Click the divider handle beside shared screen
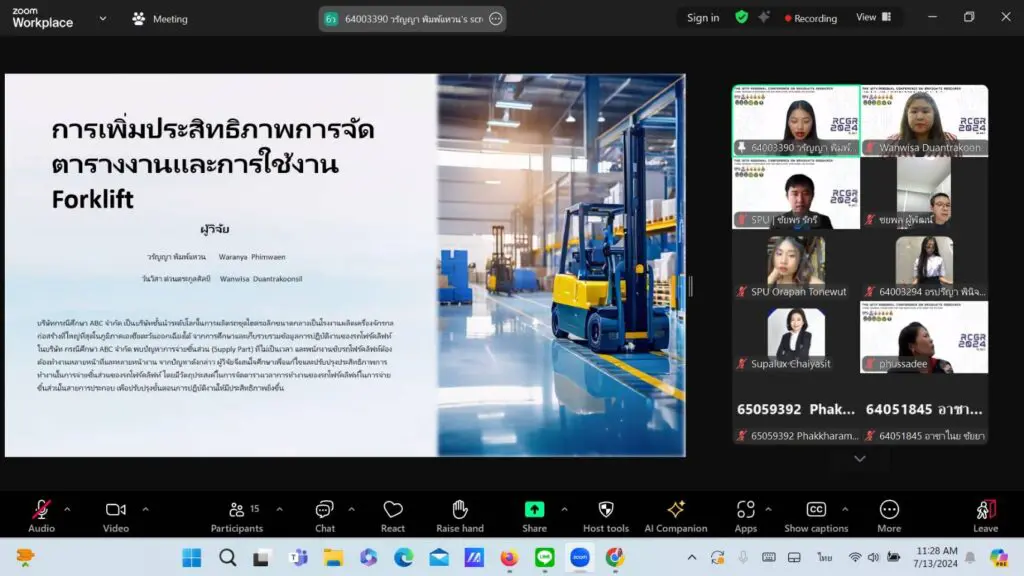The image size is (1024, 576). pos(690,286)
